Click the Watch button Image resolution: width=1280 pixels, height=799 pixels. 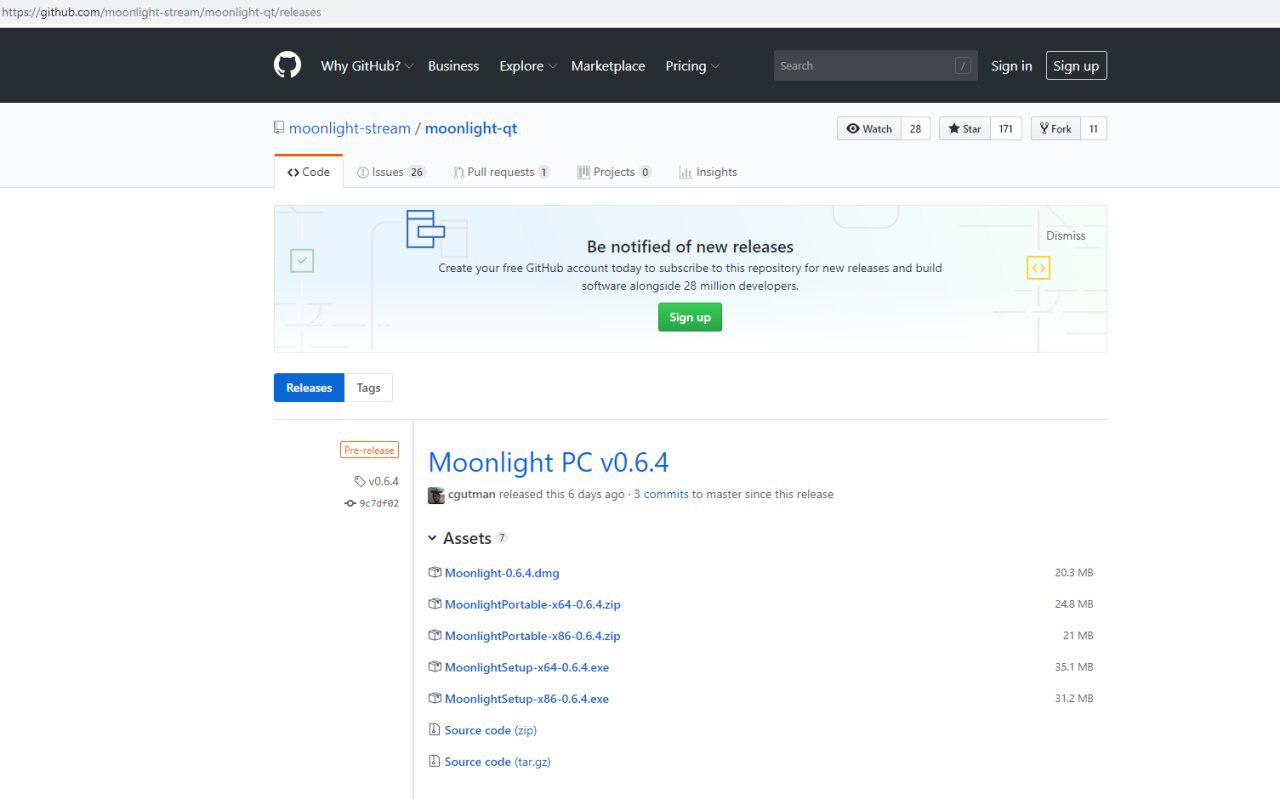coord(869,128)
